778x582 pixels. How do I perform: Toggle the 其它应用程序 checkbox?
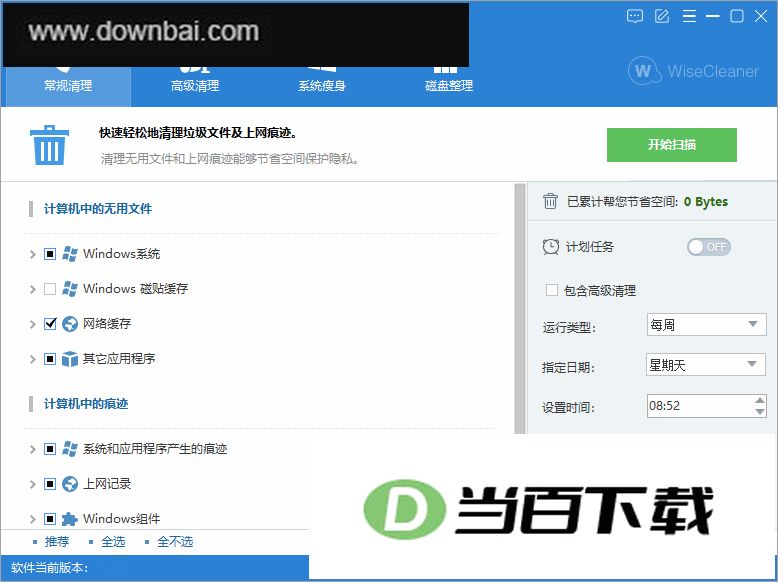tap(50, 359)
